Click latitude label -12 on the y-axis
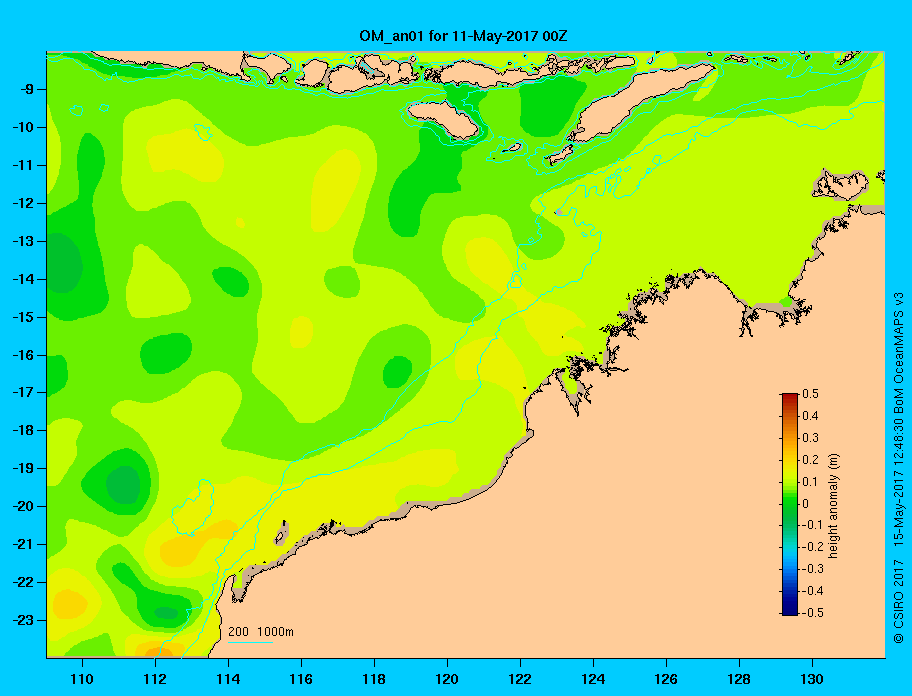Image resolution: width=912 pixels, height=696 pixels. coord(22,204)
